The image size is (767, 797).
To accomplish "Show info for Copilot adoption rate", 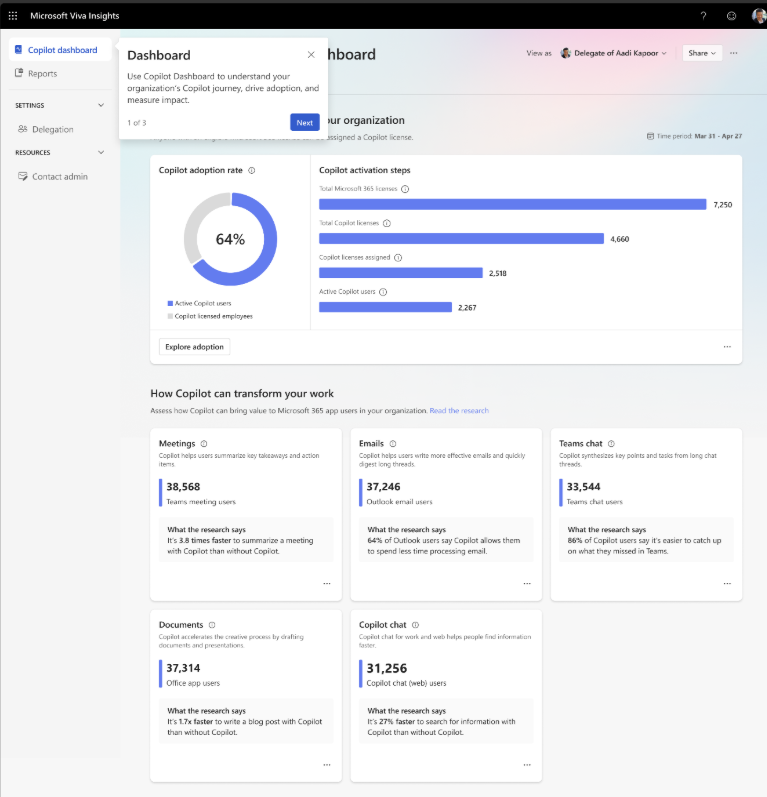I will point(252,170).
